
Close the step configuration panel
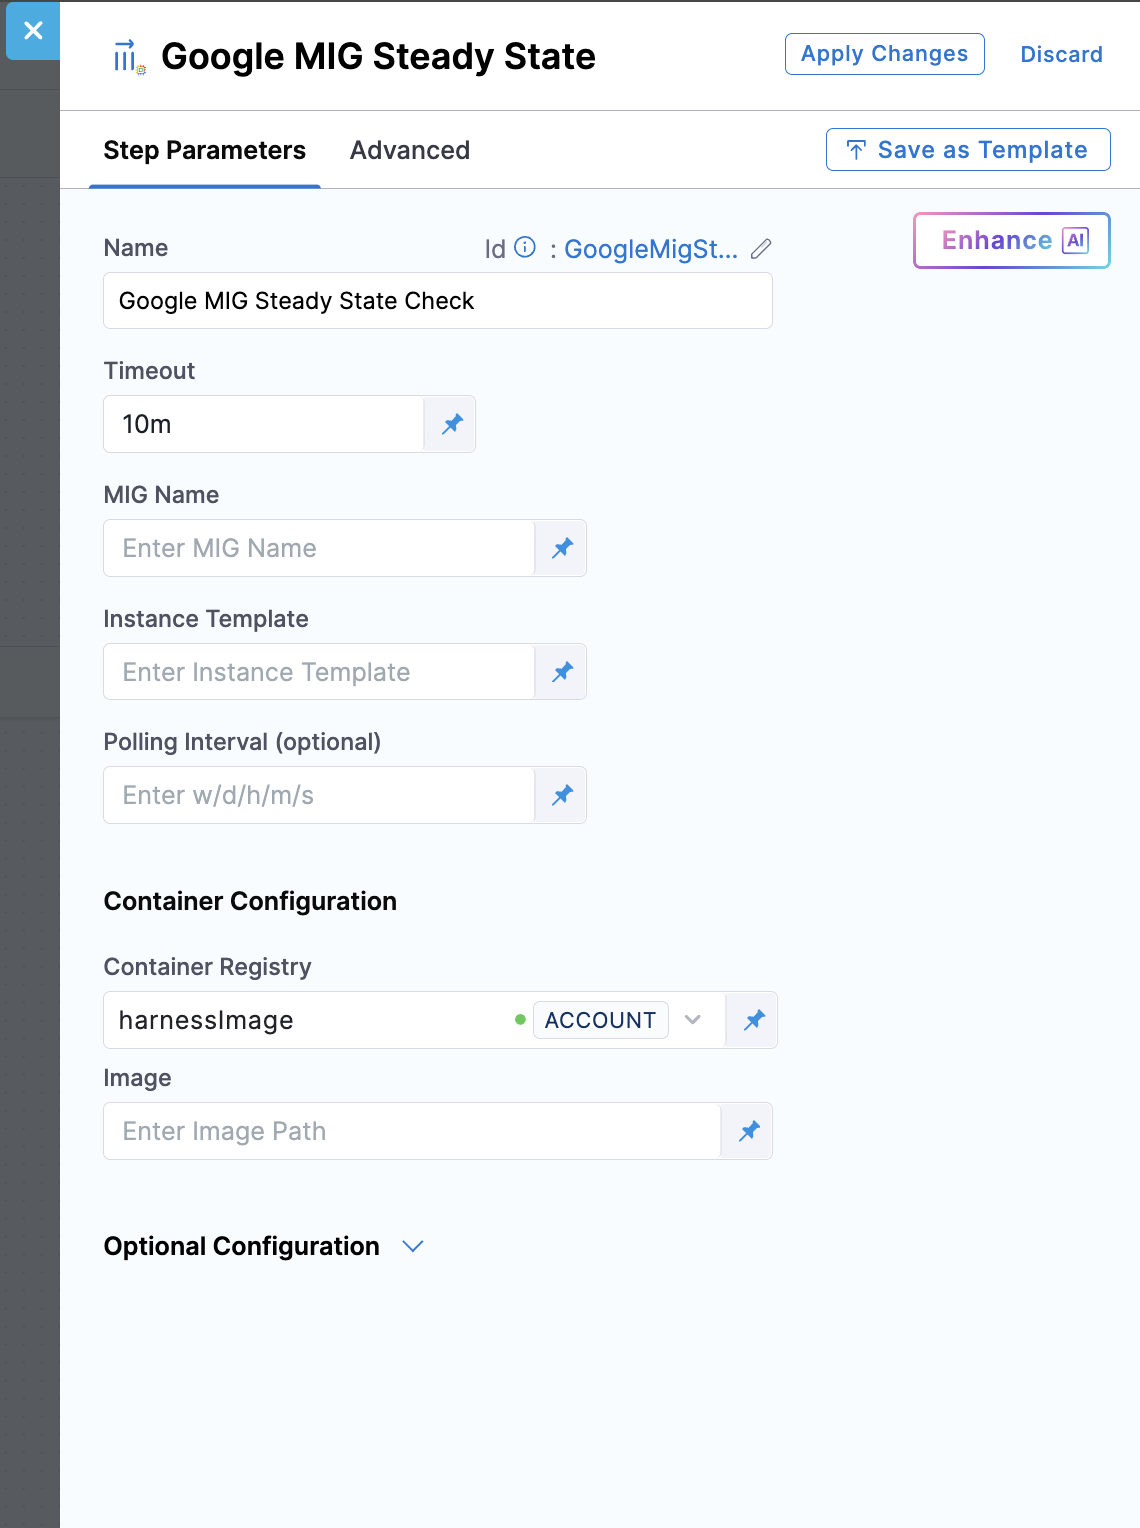point(33,31)
